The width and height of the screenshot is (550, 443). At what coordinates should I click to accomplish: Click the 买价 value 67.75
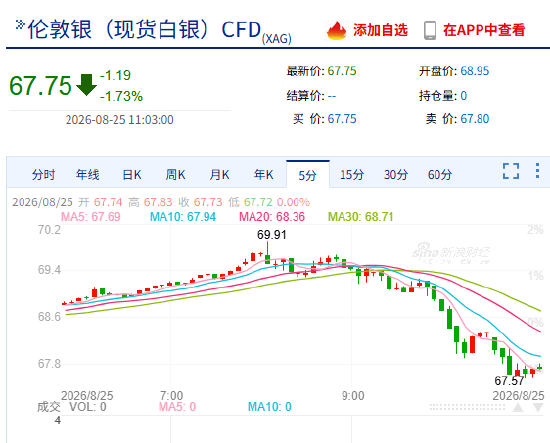[x=342, y=119]
